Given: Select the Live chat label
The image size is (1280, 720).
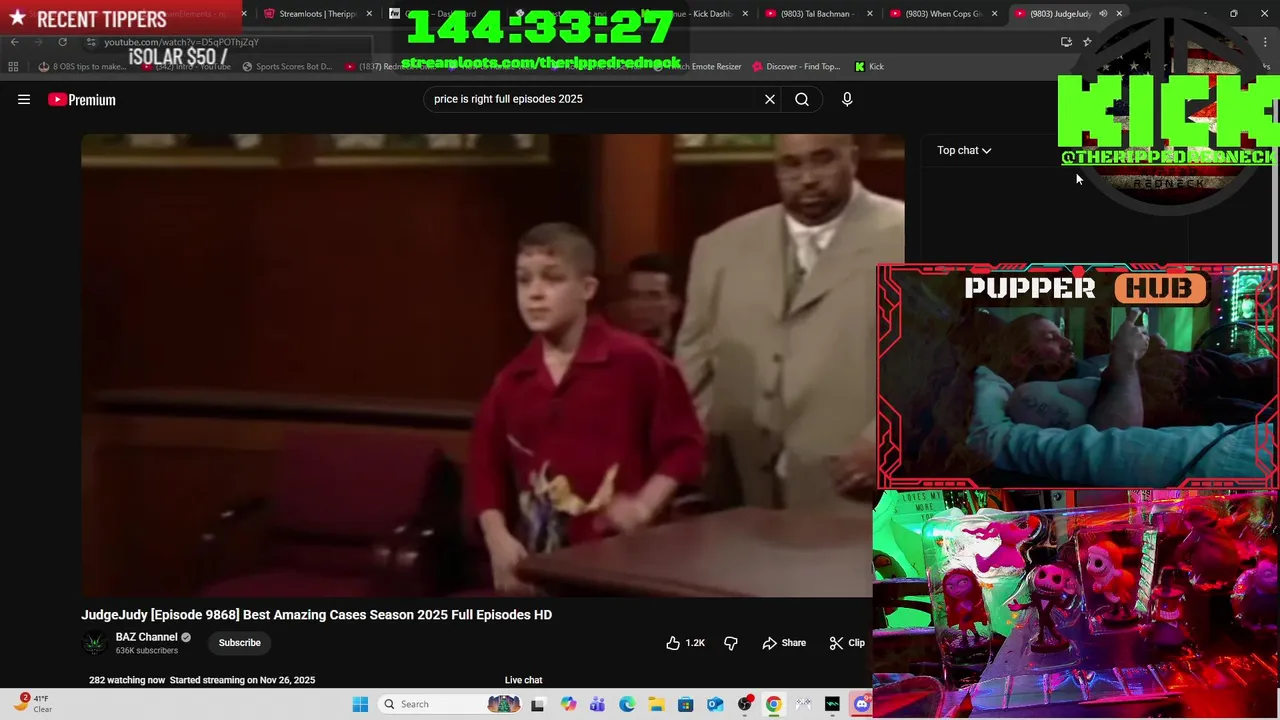Looking at the screenshot, I should 523,680.
